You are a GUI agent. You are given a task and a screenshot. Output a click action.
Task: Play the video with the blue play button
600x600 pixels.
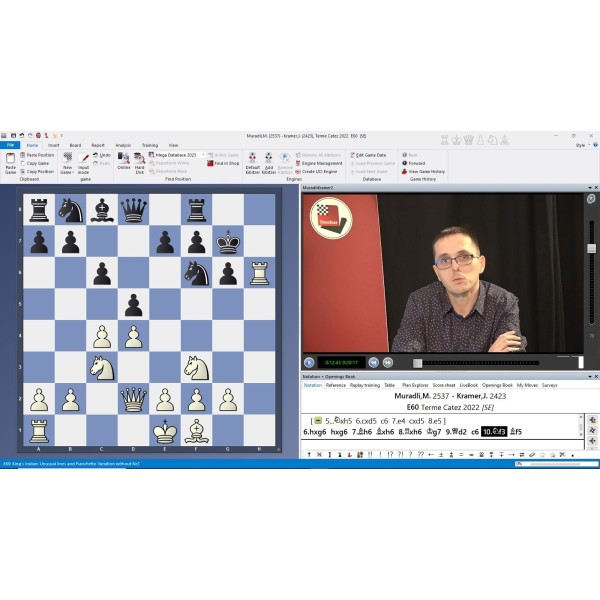tap(309, 362)
